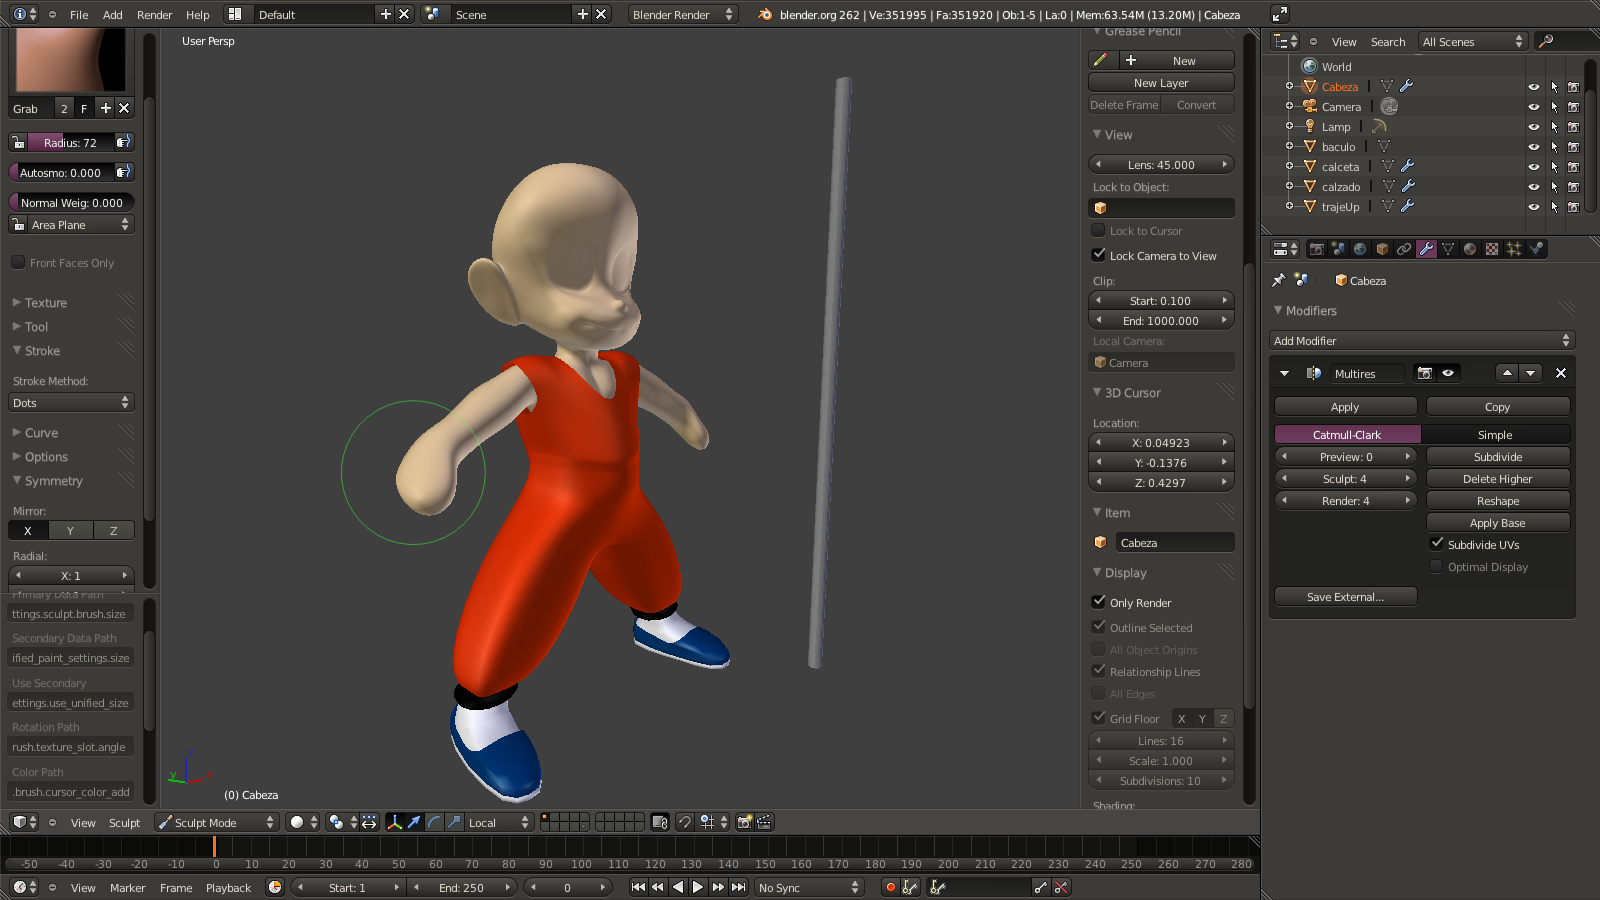Click the Save External button
Screen dimensions: 1600x900
(1345, 596)
